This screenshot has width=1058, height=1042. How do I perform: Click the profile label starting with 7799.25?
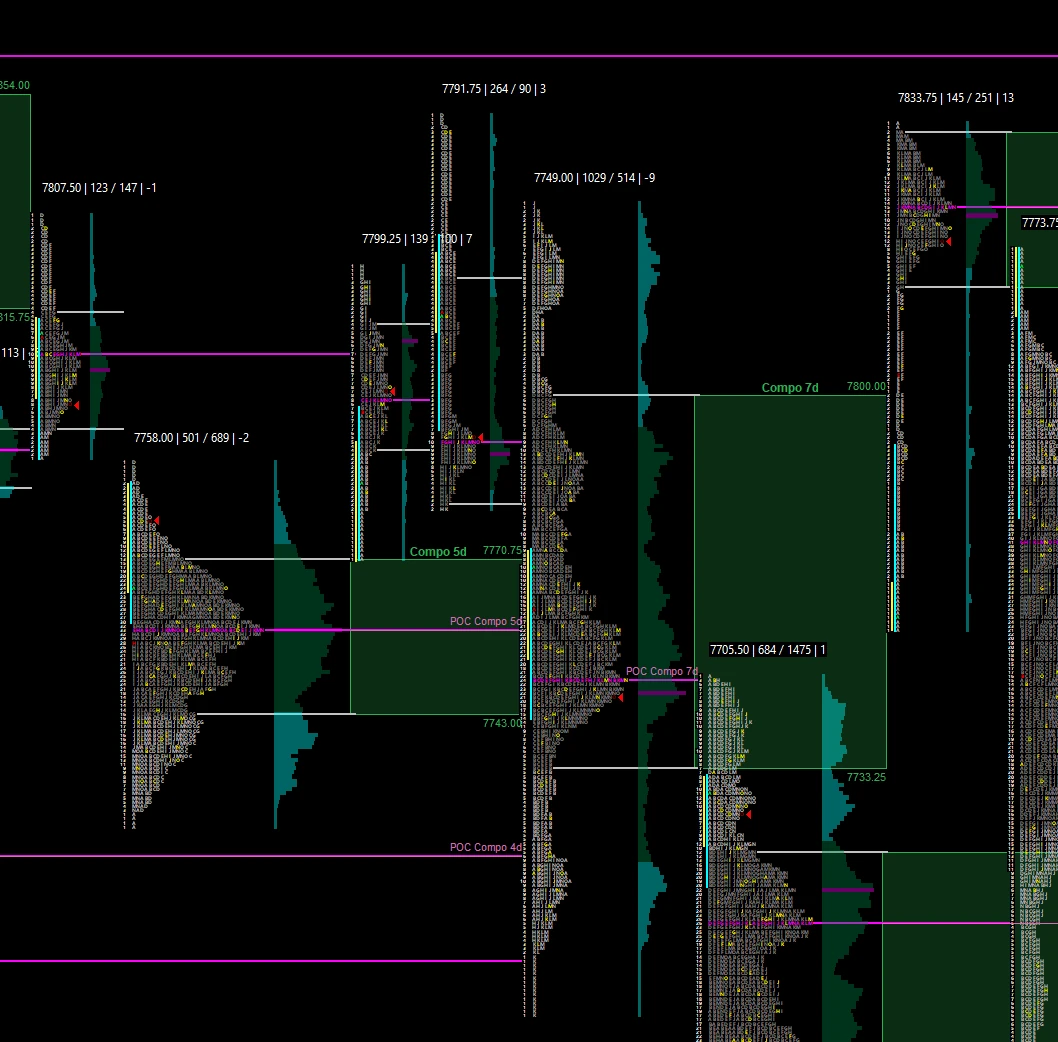[417, 239]
